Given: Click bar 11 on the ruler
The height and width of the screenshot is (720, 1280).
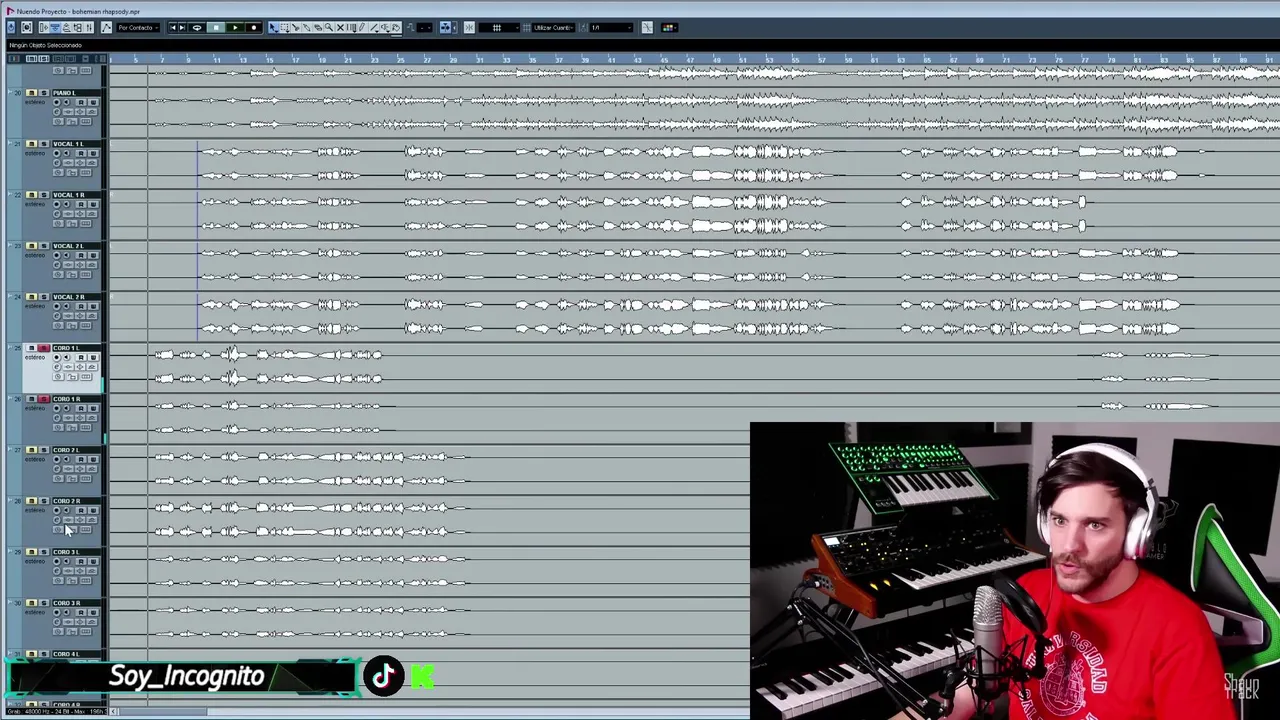Looking at the screenshot, I should pos(216,60).
